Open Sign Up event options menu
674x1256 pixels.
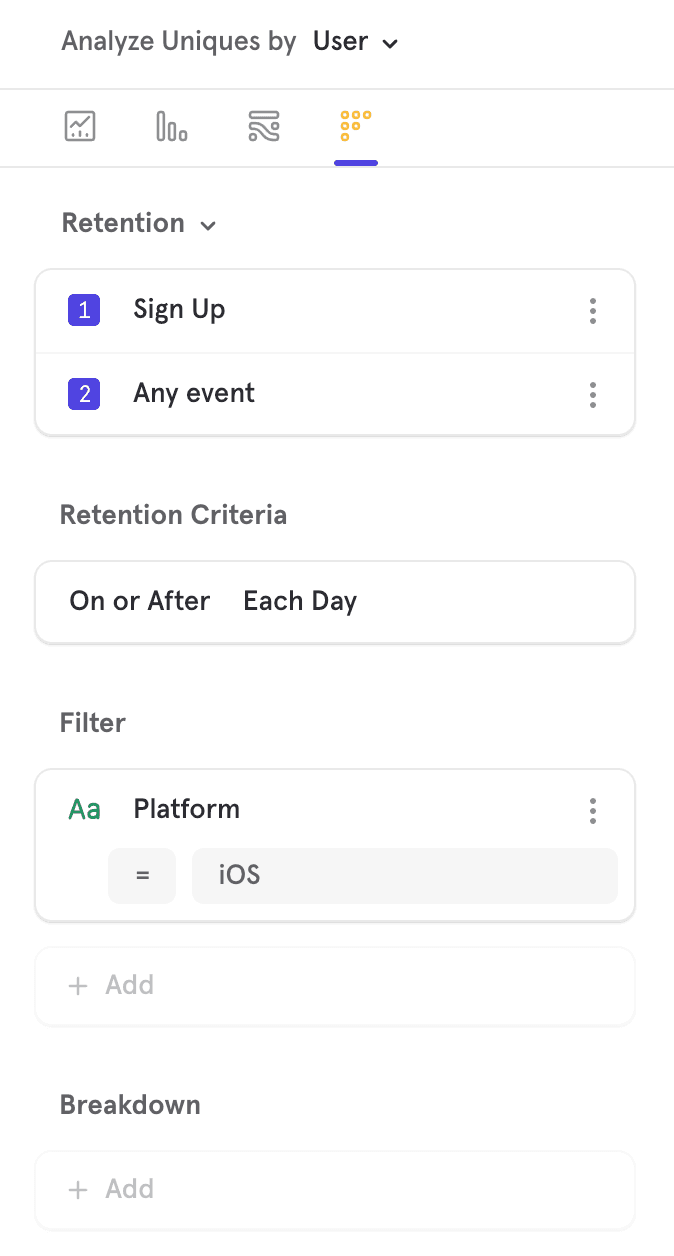click(x=593, y=311)
